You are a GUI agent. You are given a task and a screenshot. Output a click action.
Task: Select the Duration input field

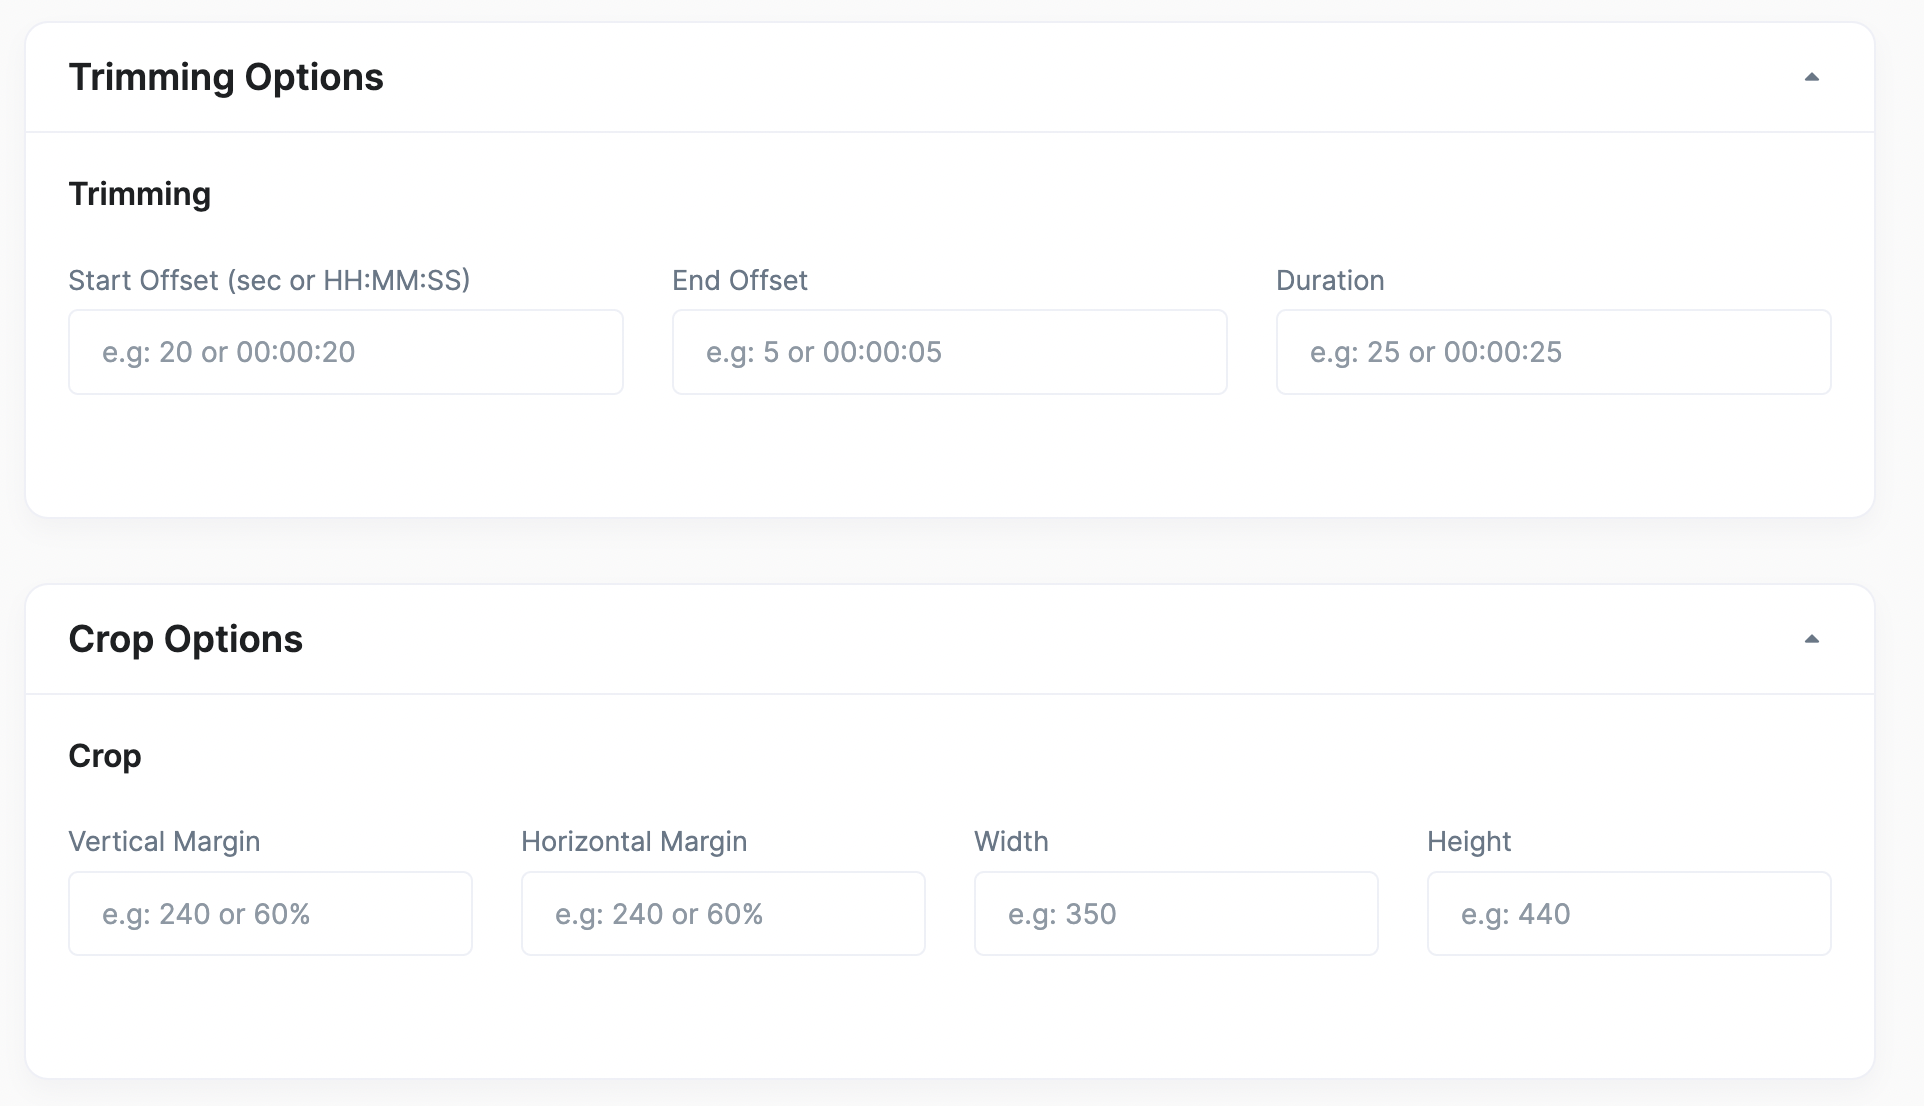(x=1553, y=352)
